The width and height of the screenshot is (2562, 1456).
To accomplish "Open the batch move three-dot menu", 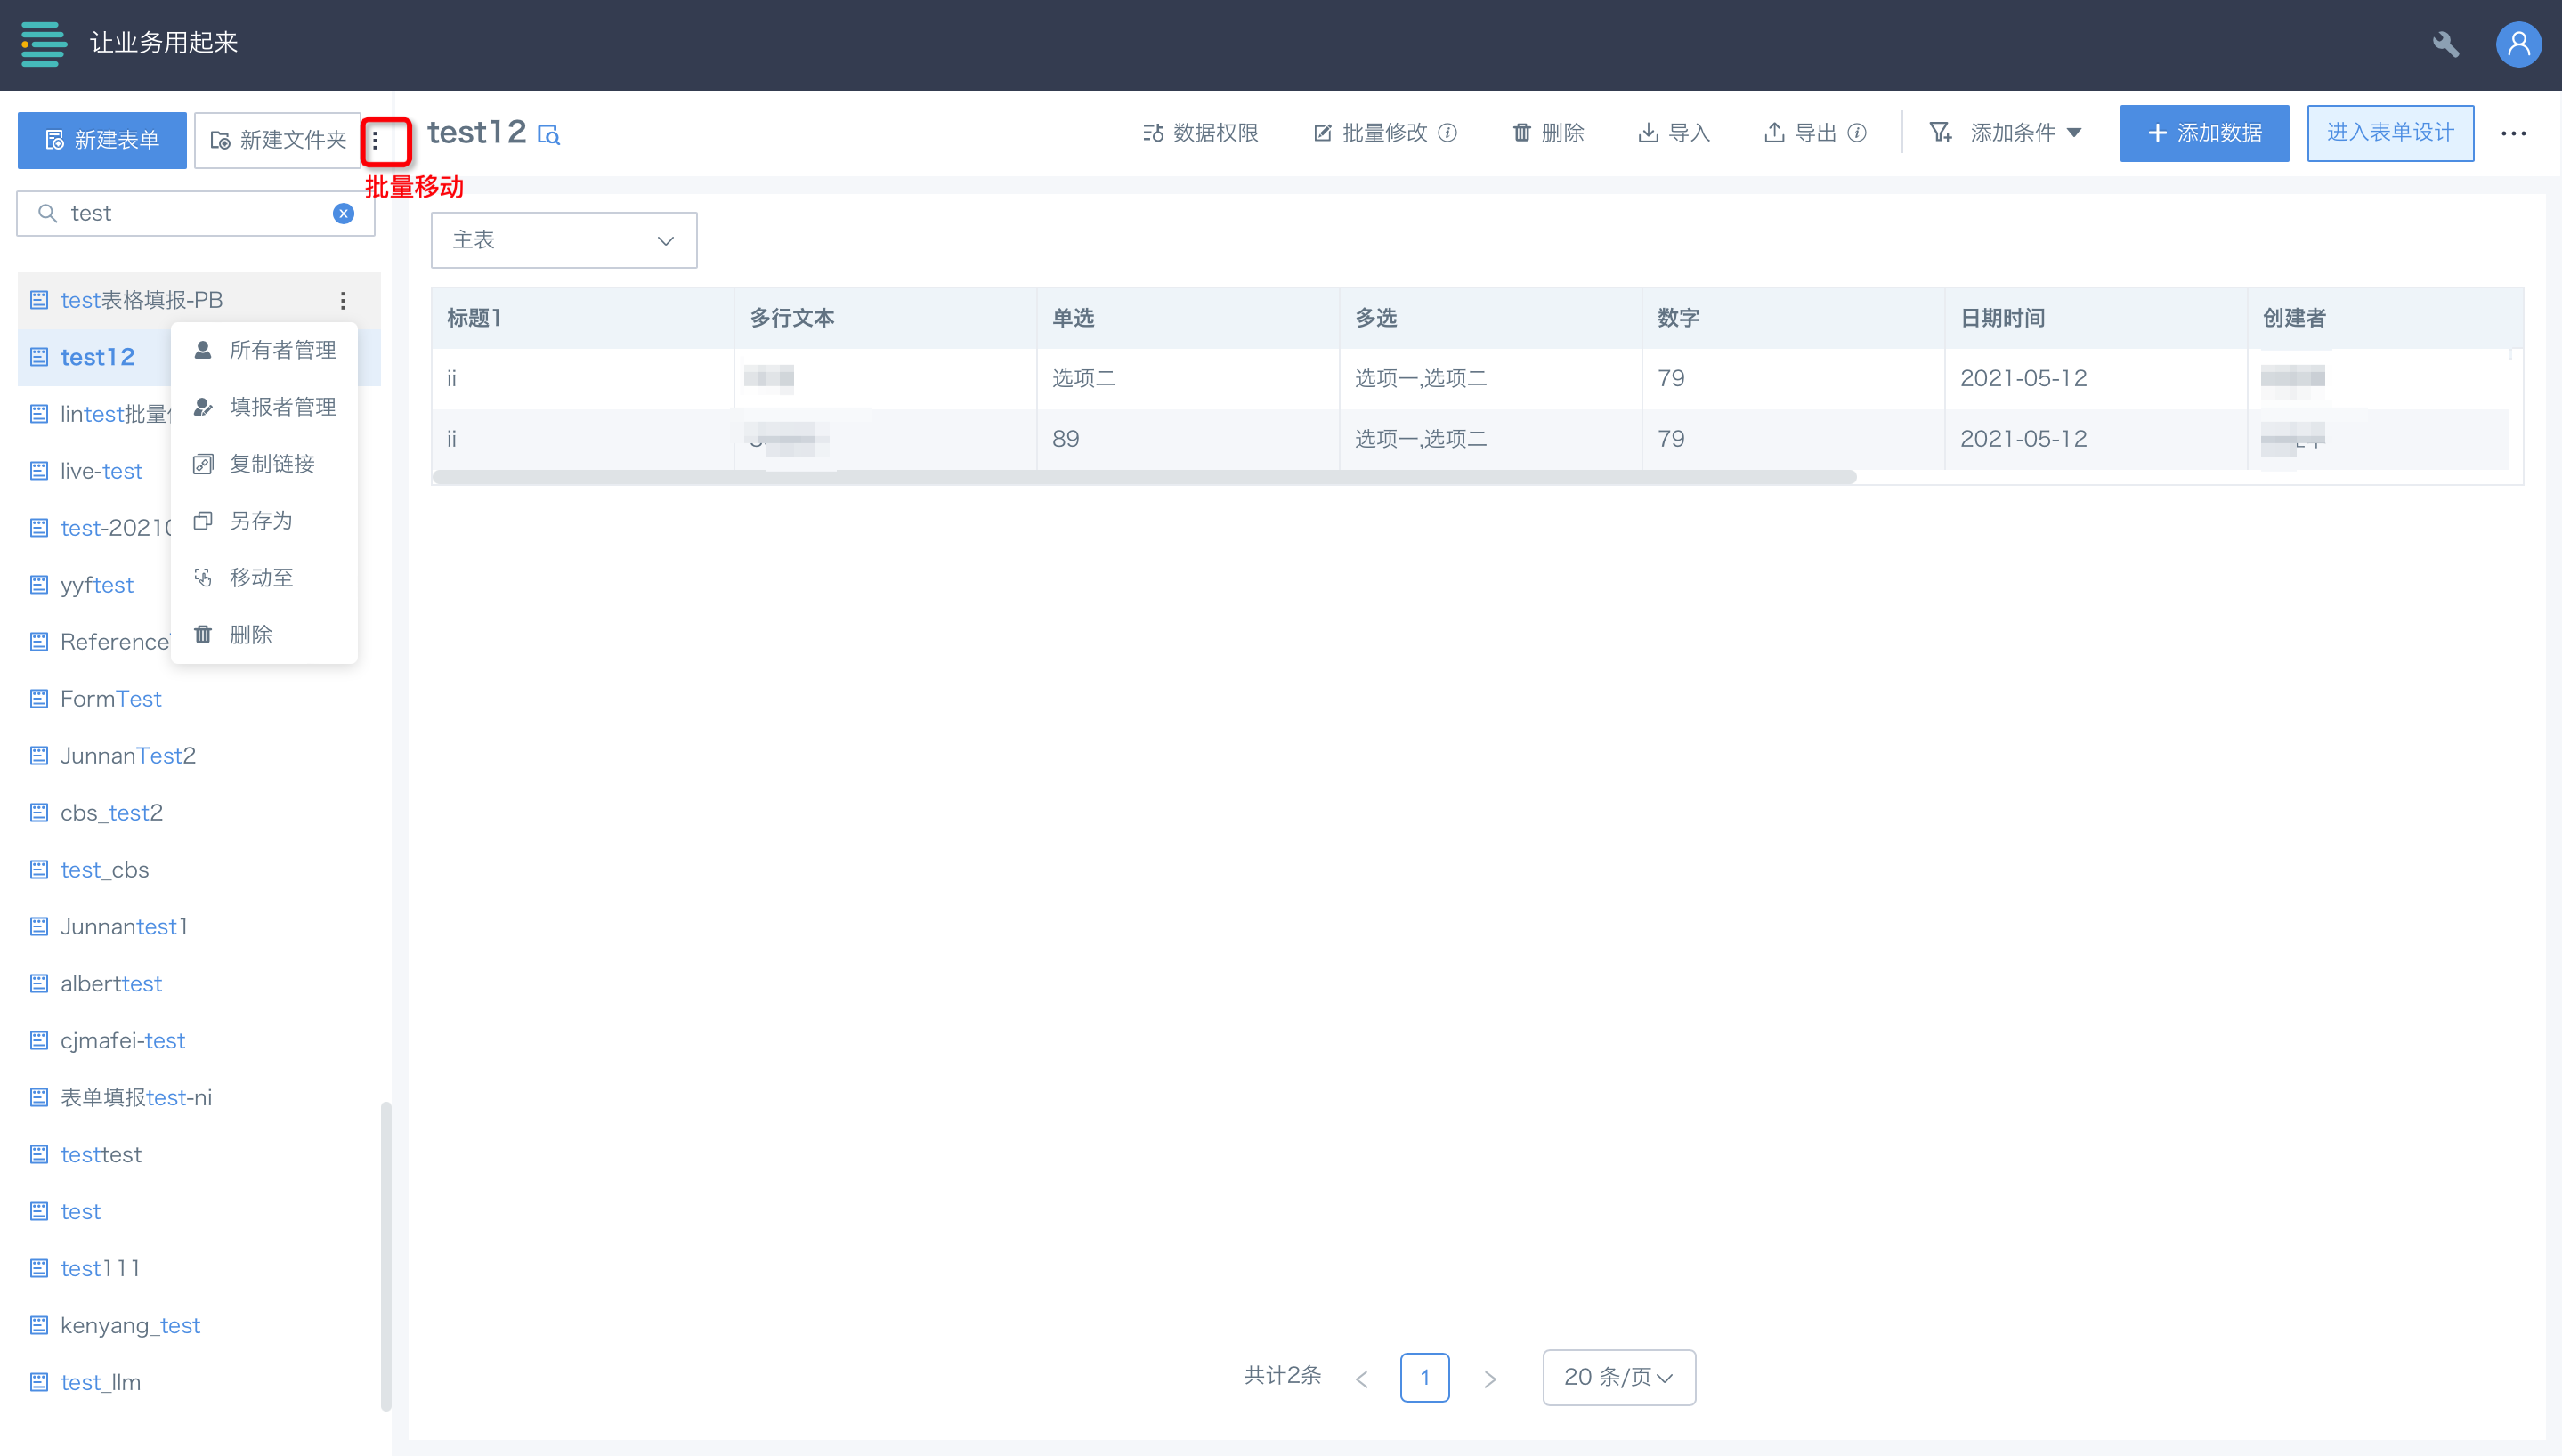I will pyautogui.click(x=376, y=141).
